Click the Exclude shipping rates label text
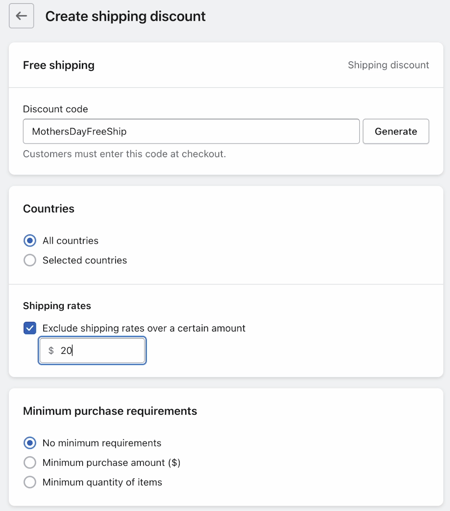This screenshot has width=450, height=511. click(144, 328)
